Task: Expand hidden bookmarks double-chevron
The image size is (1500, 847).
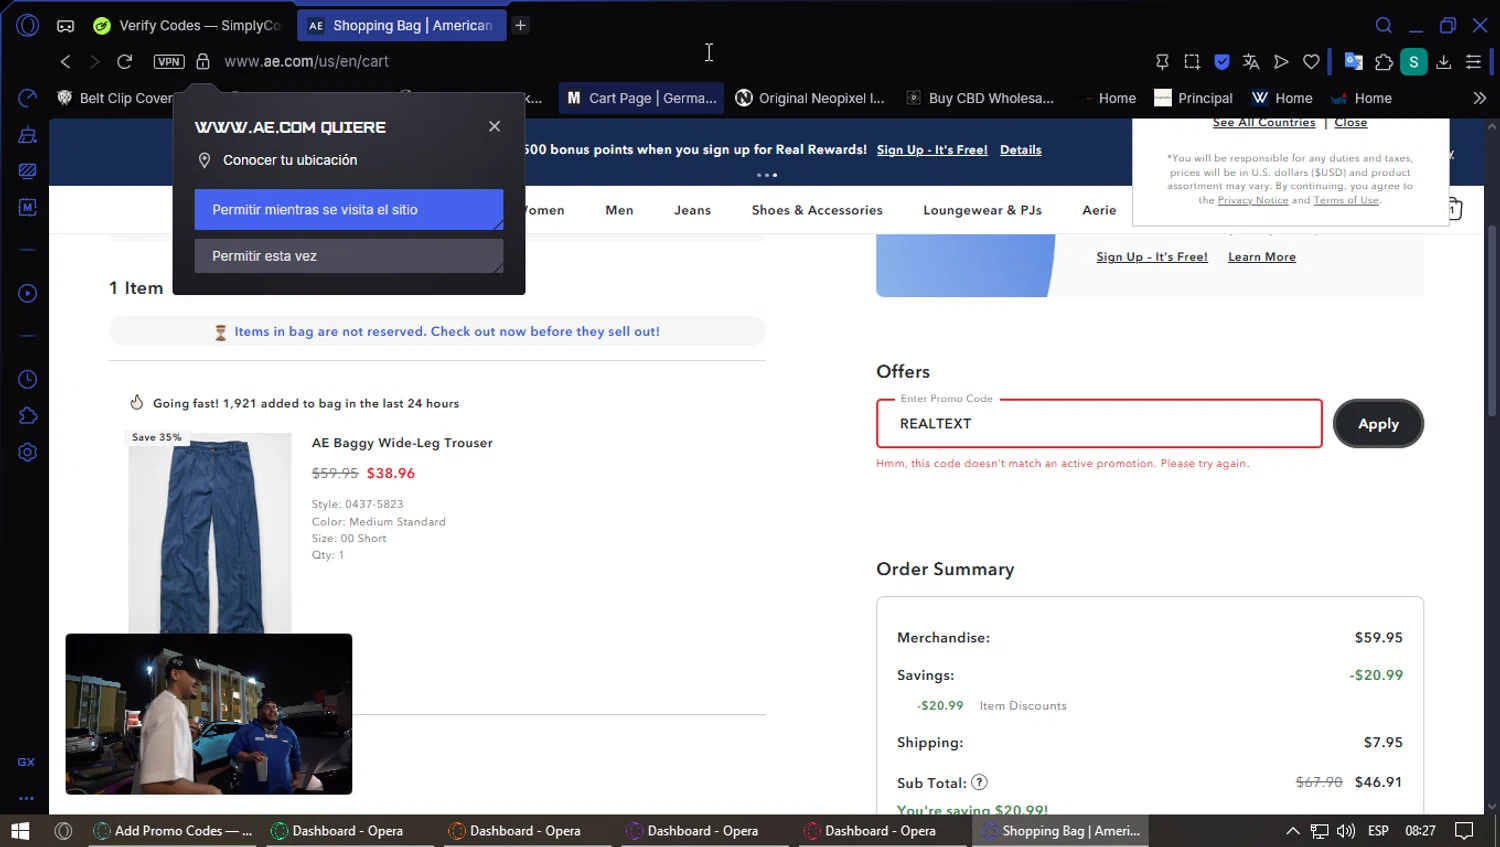Action: [x=1480, y=98]
